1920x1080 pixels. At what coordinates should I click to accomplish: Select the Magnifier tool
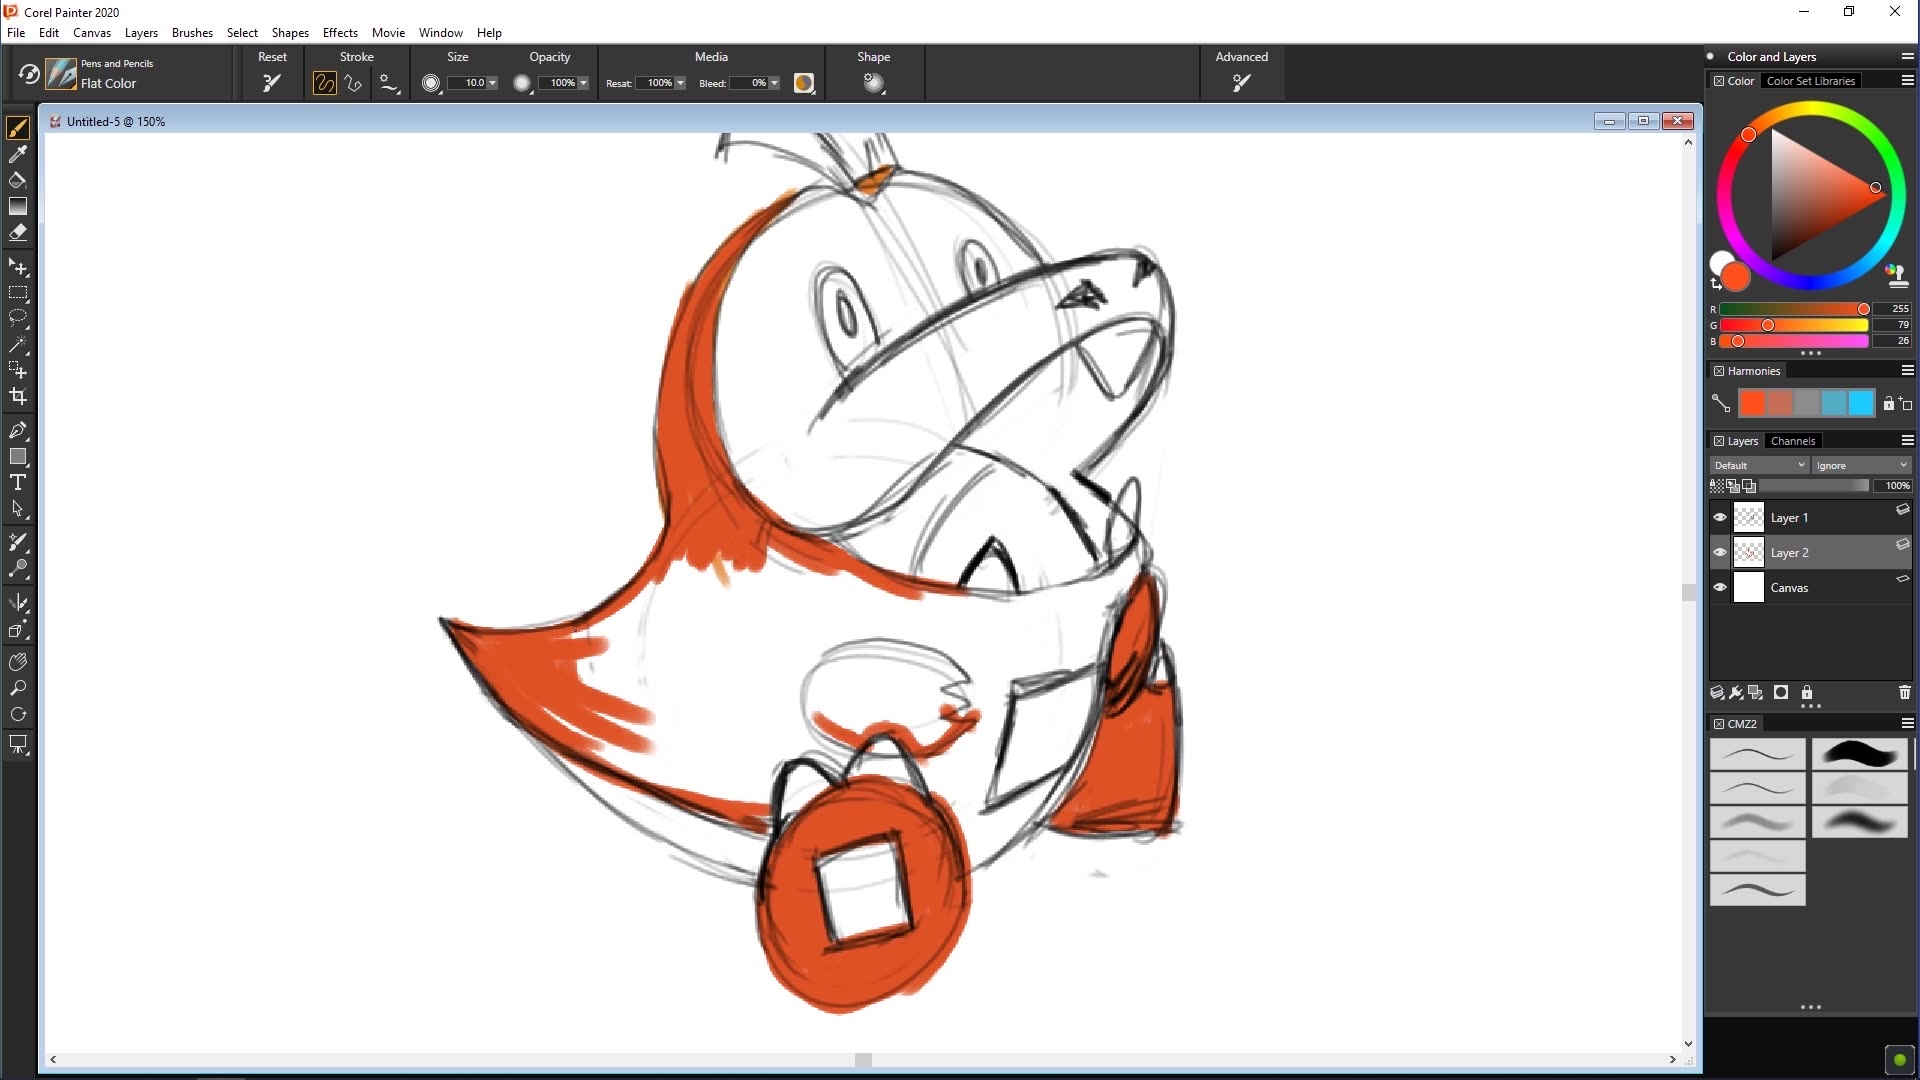tap(18, 689)
